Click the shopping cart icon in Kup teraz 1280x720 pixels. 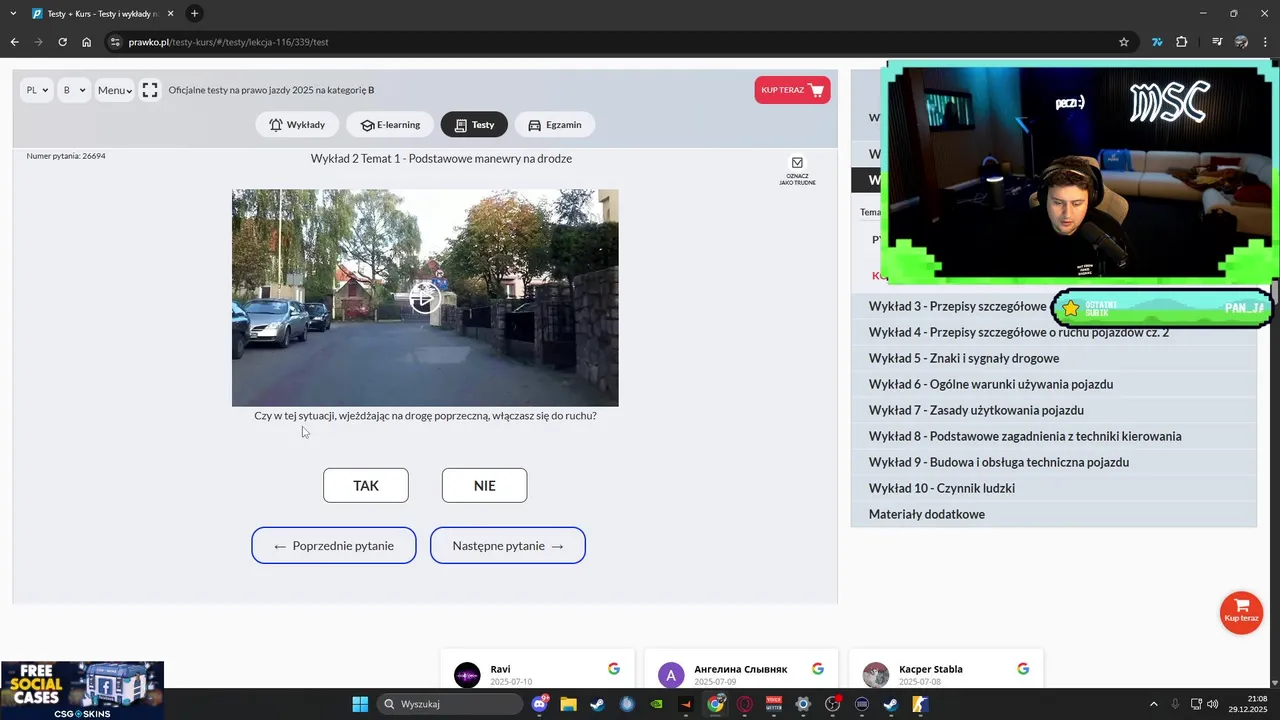tap(816, 90)
